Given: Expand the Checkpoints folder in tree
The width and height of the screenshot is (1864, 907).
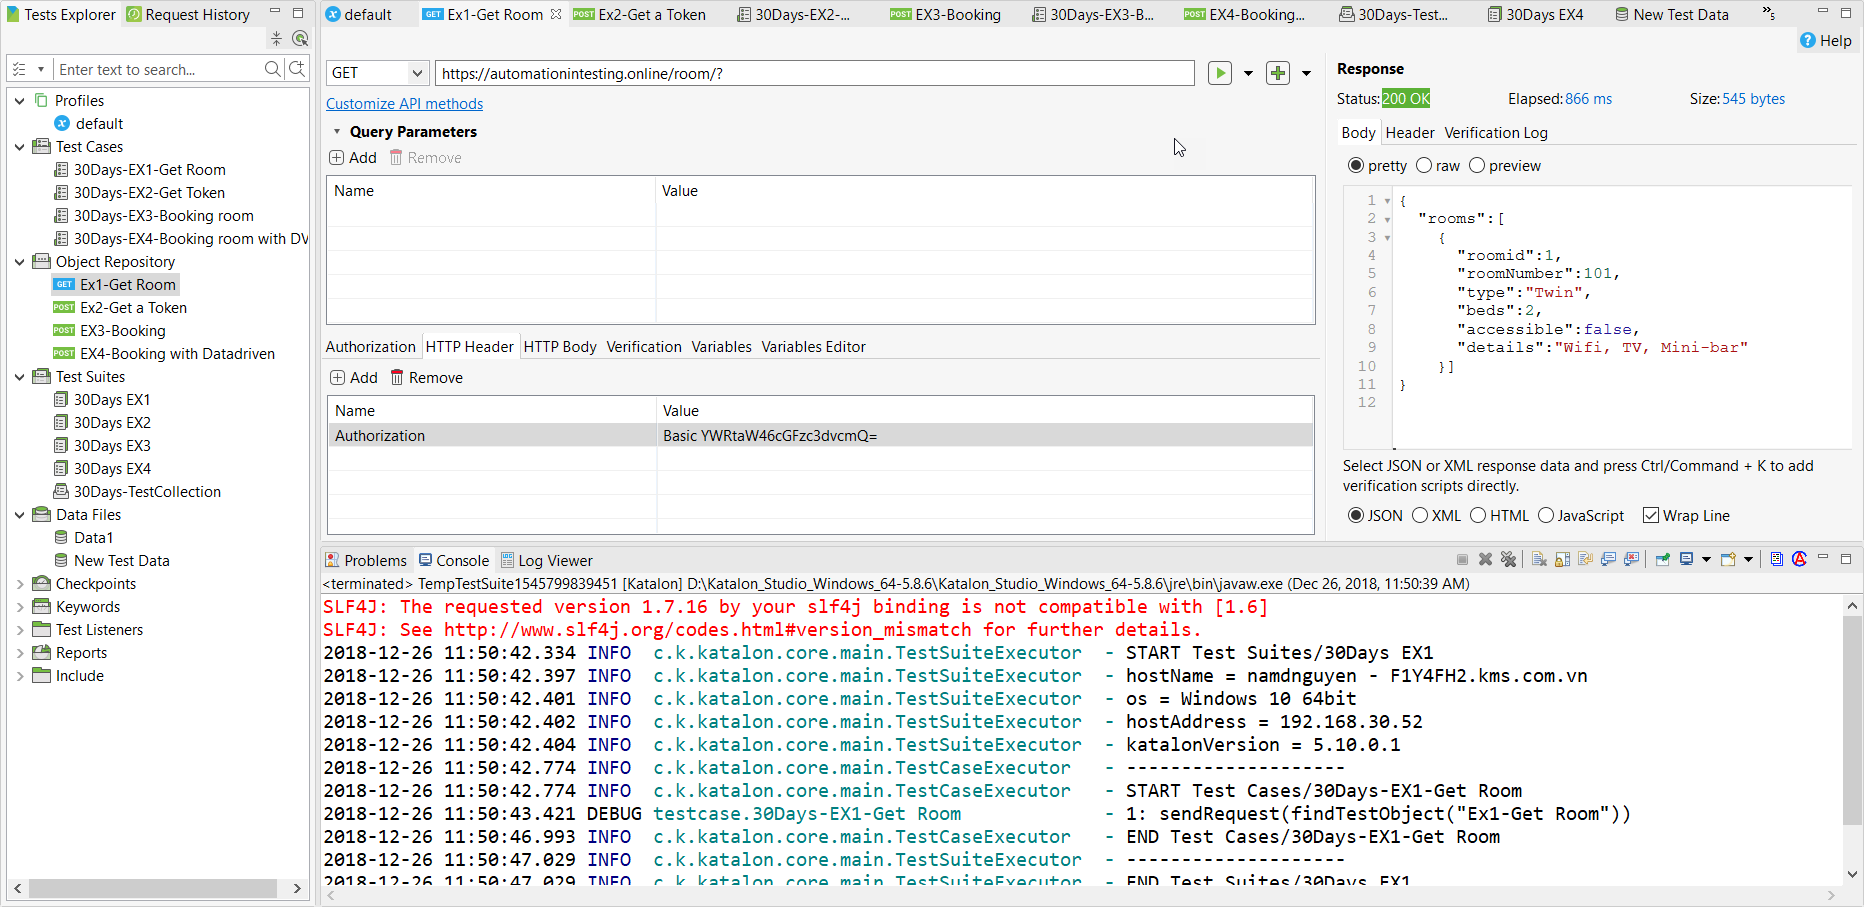Looking at the screenshot, I should (x=20, y=584).
